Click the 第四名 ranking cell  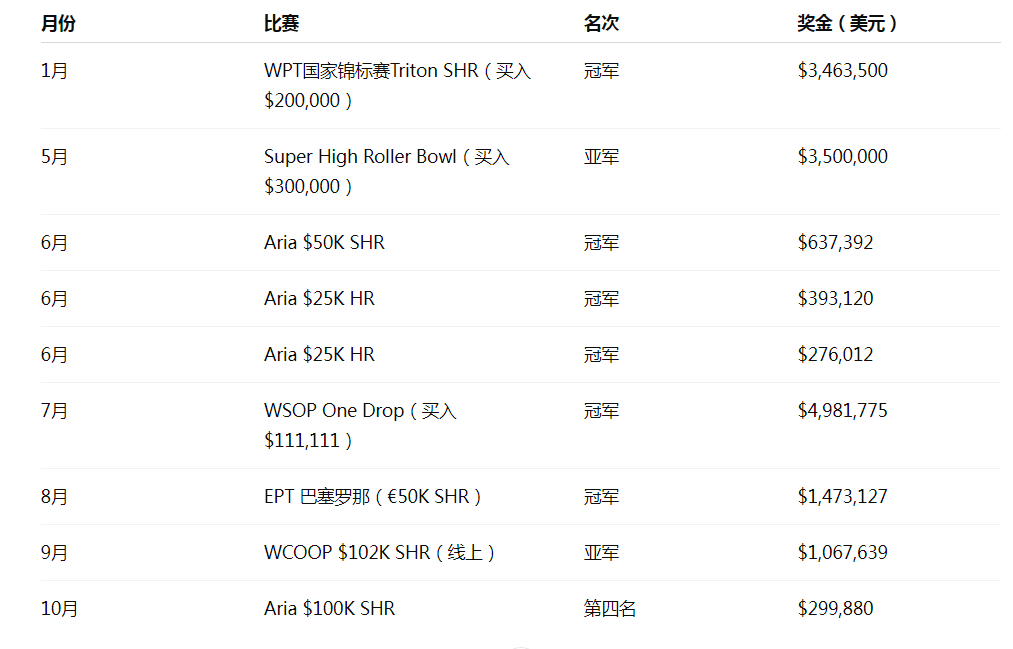(609, 609)
